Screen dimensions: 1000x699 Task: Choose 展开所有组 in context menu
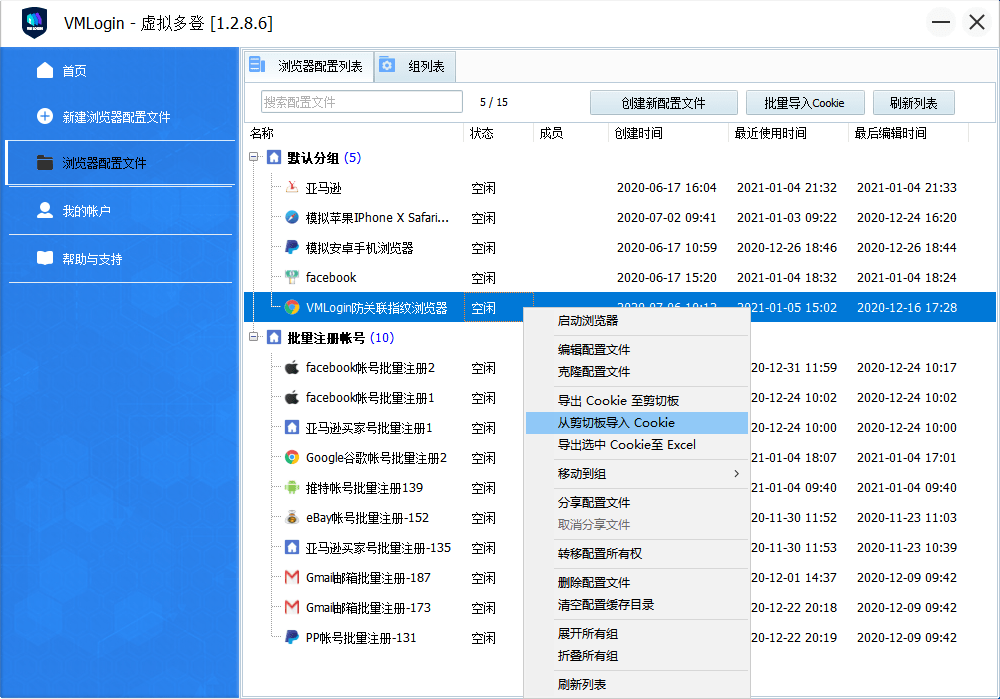[636, 633]
